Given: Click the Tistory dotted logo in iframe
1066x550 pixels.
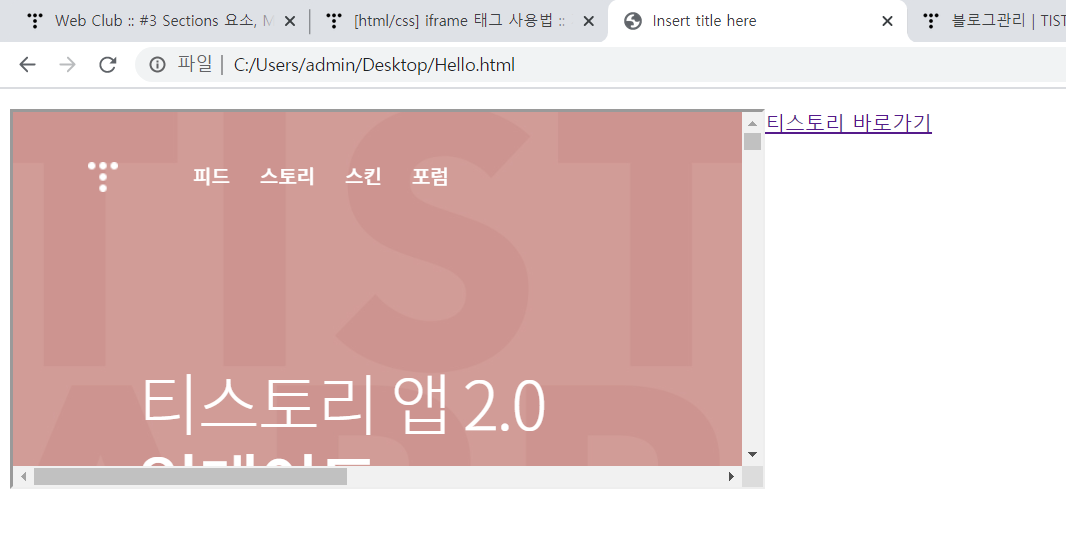Looking at the screenshot, I should (x=103, y=177).
